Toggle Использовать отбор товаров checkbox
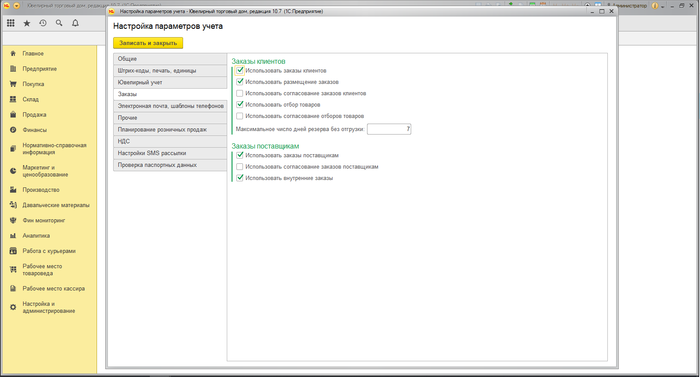The width and height of the screenshot is (700, 377). [x=240, y=105]
